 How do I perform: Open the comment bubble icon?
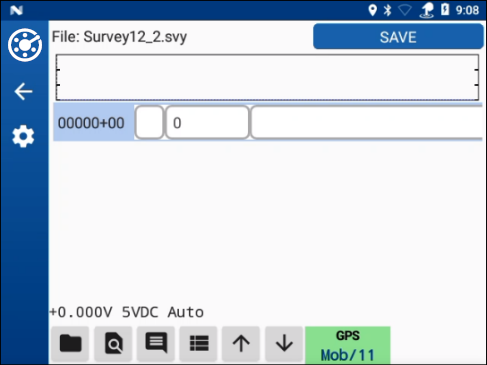coord(156,344)
